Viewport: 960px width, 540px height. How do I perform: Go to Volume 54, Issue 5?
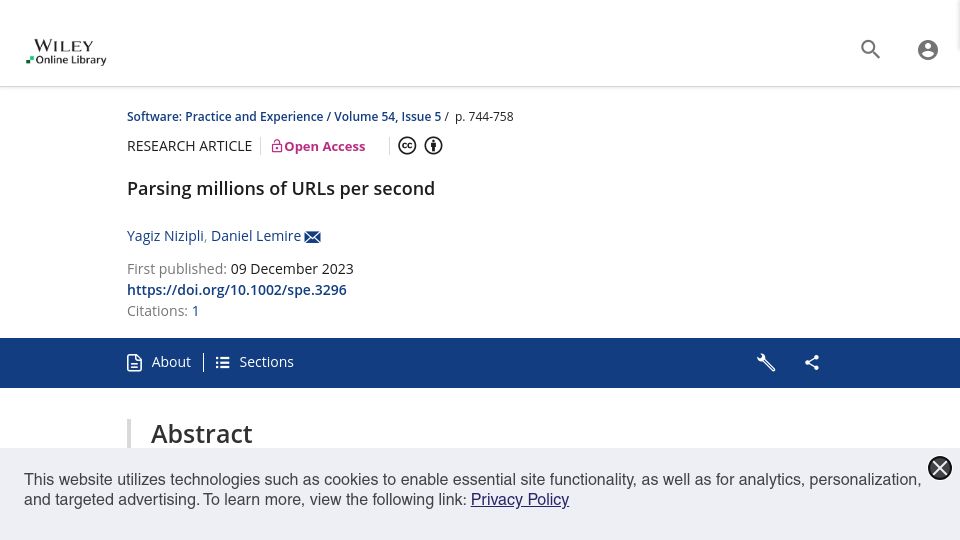point(388,116)
